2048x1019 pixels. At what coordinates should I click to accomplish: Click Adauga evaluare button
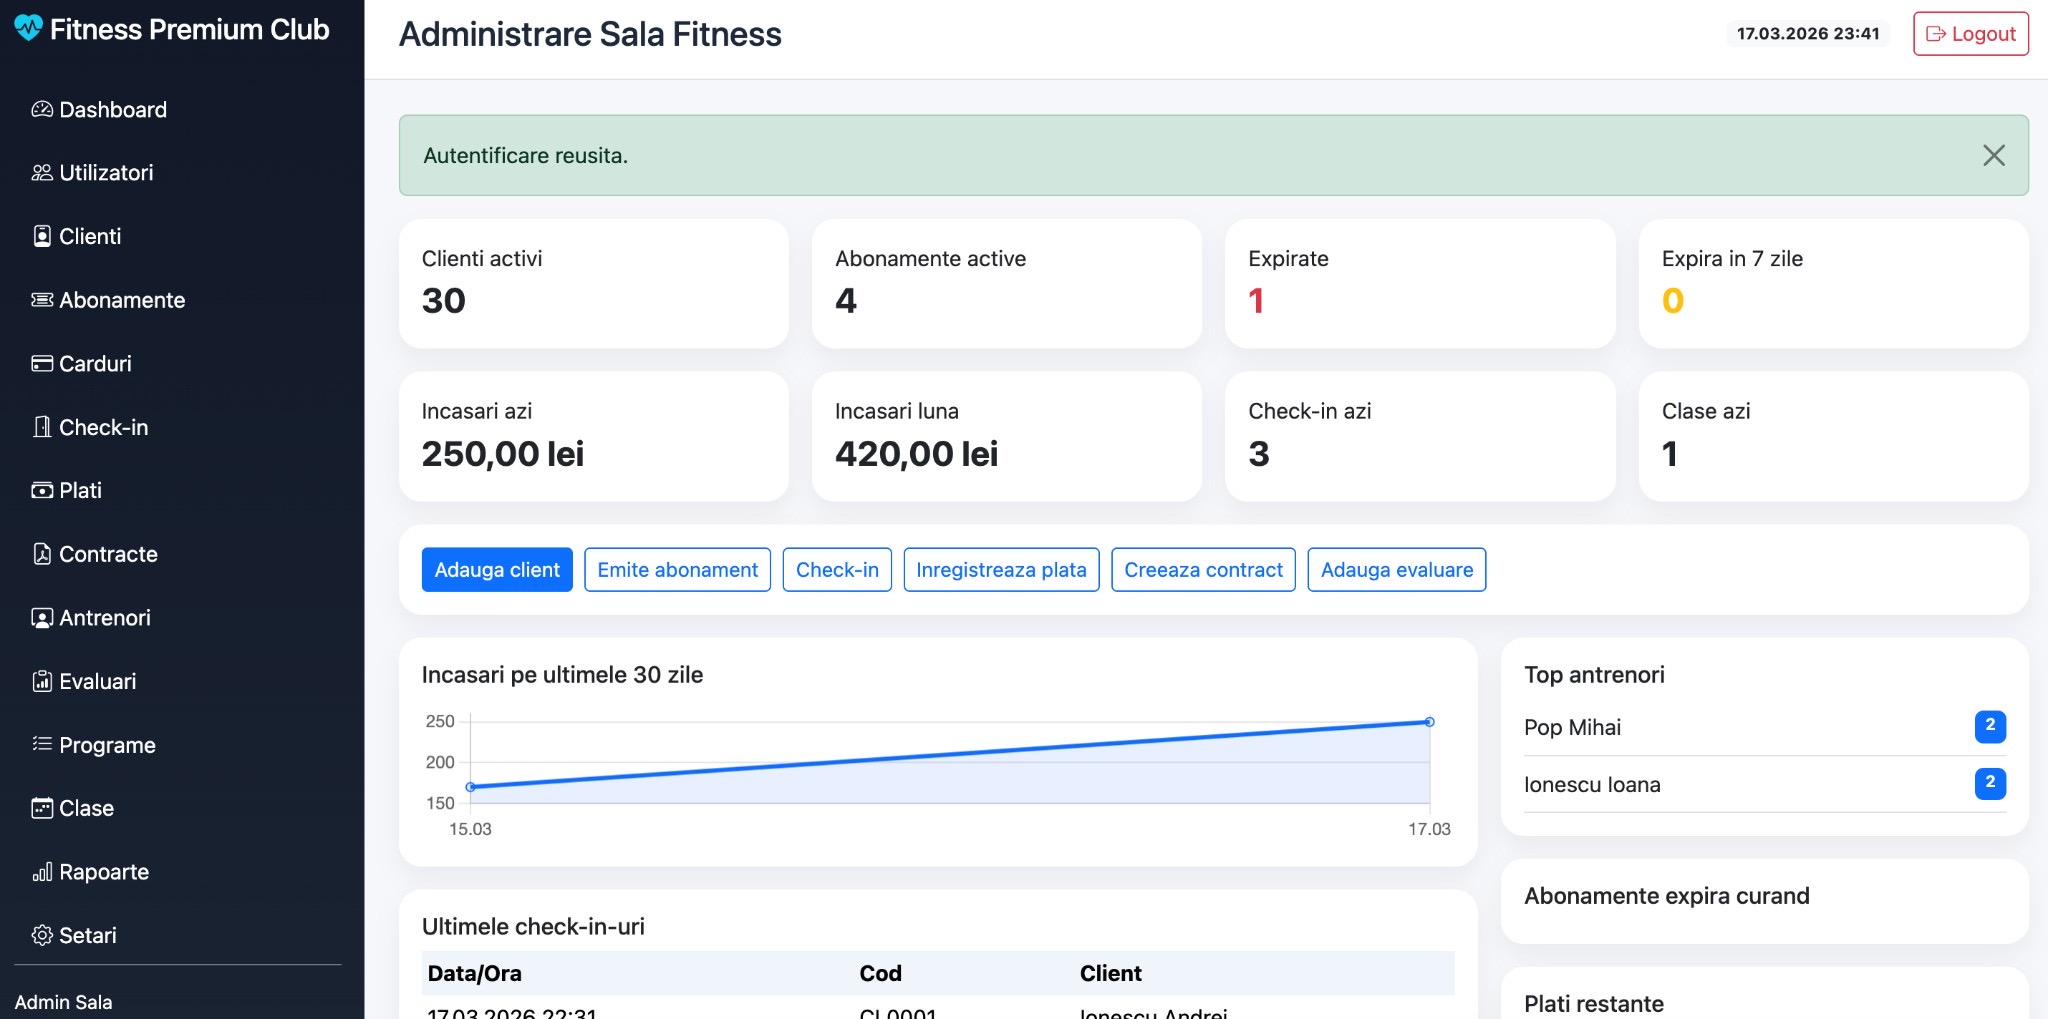coord(1397,570)
